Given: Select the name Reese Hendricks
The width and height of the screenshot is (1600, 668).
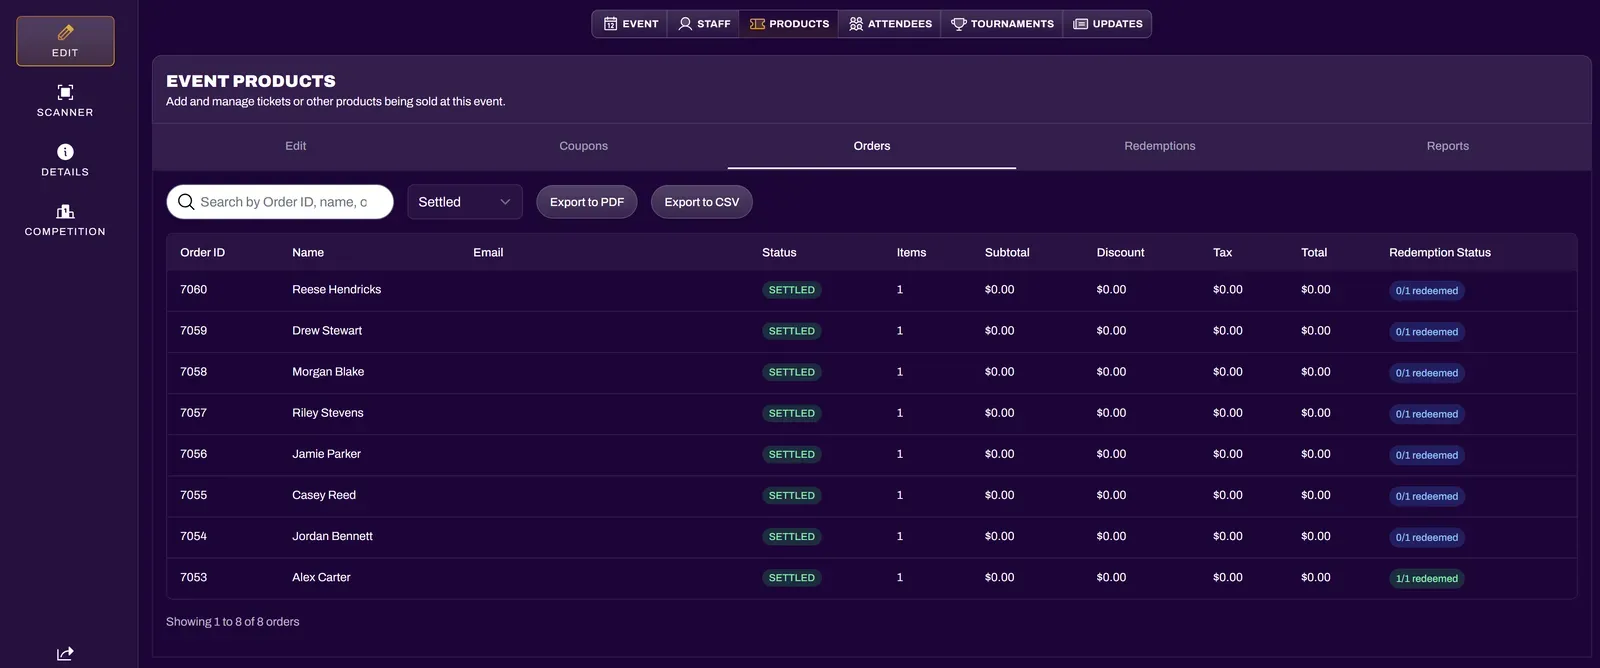Looking at the screenshot, I should [x=337, y=290].
